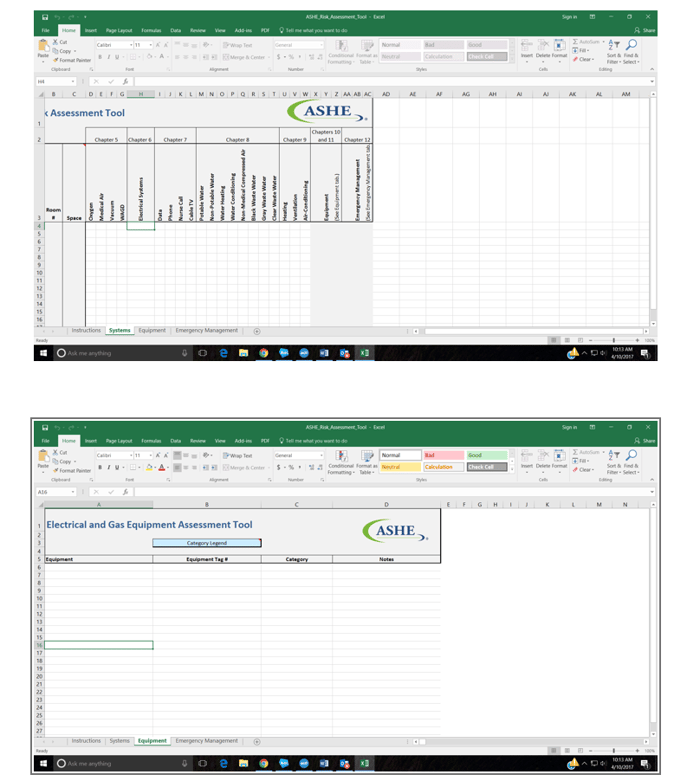Click Paste icon in the lower Excel window

click(x=43, y=459)
